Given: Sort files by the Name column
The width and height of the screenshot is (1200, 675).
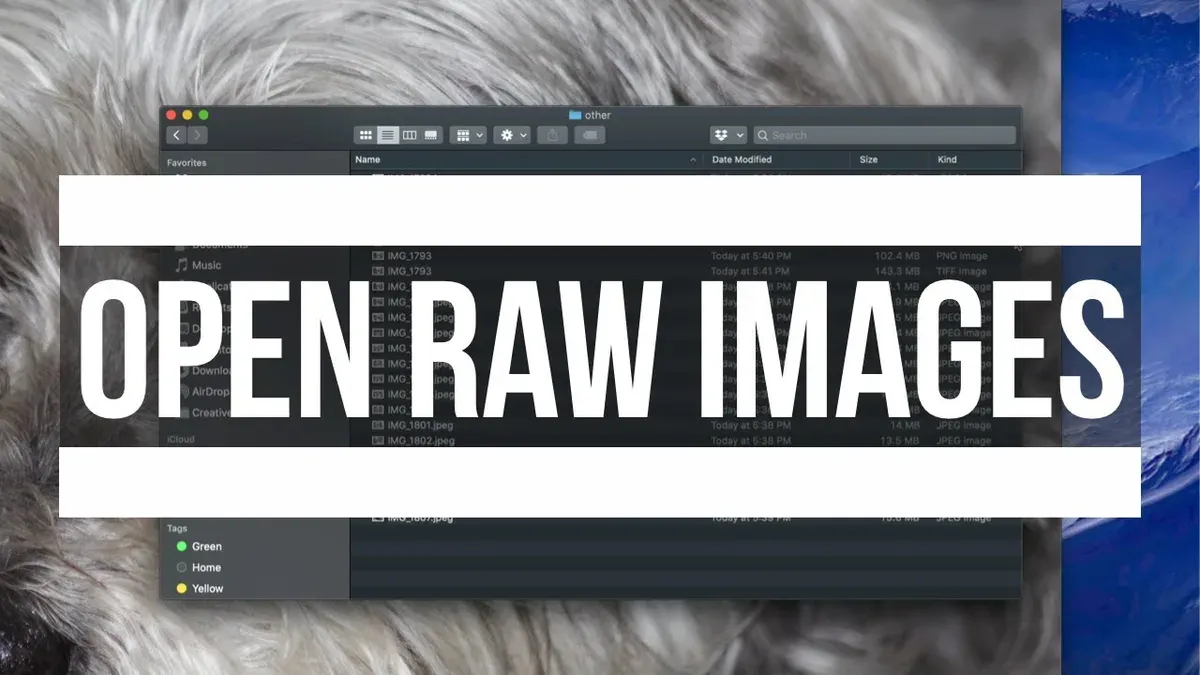Looking at the screenshot, I should click(x=526, y=160).
